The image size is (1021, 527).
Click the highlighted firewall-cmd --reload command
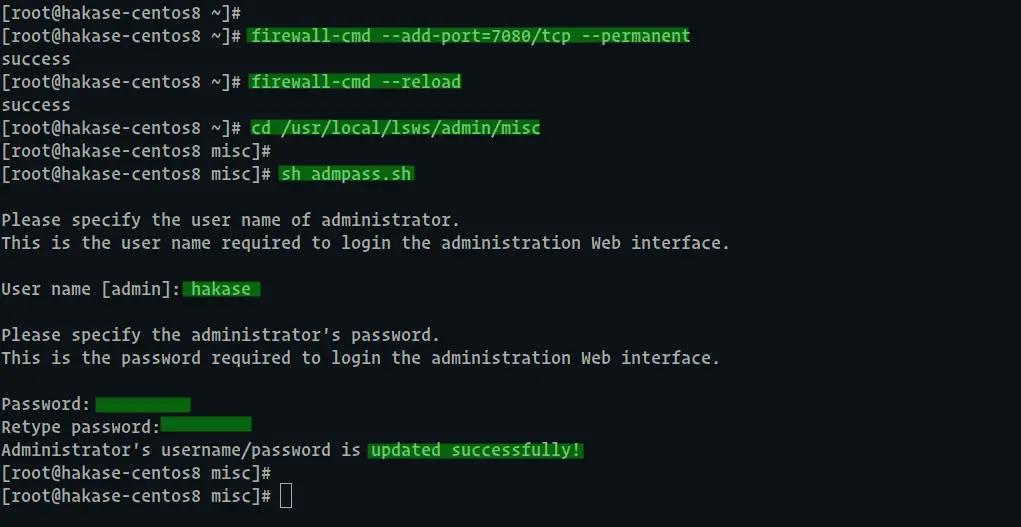point(354,81)
